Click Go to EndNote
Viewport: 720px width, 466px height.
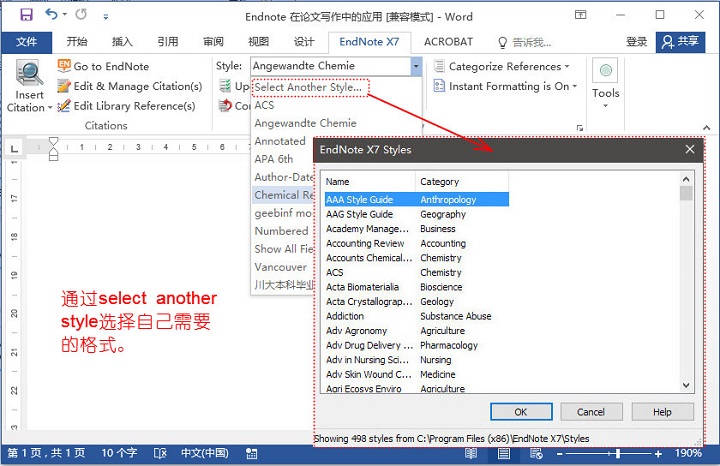[x=103, y=66]
